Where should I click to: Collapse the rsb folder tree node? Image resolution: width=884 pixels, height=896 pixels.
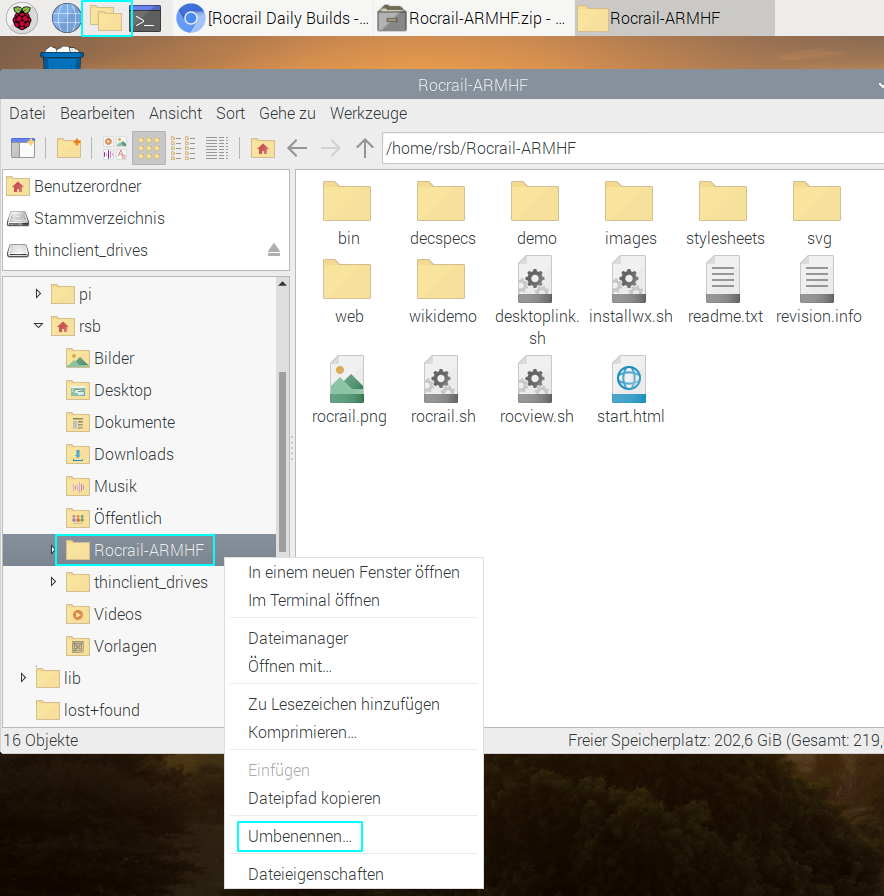point(39,326)
